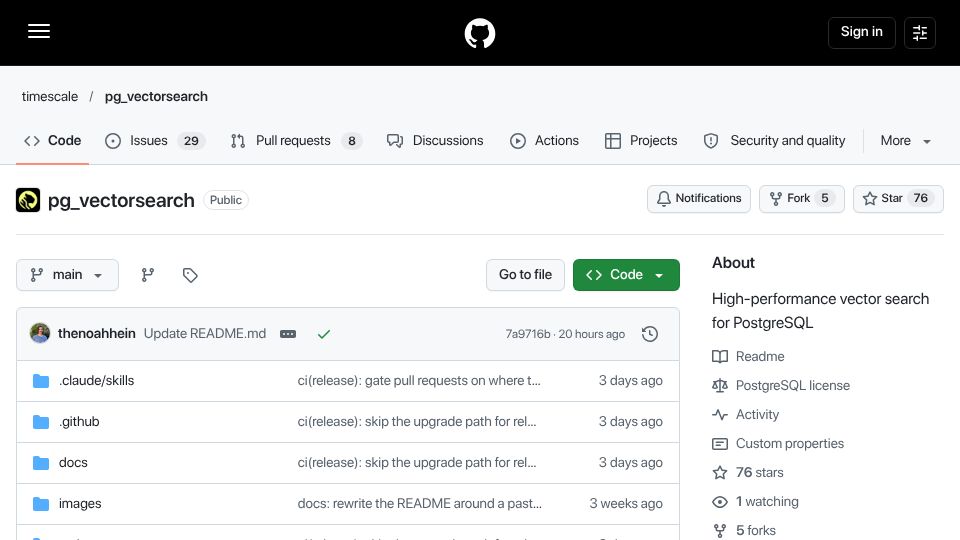View branches via the branch icon

pyautogui.click(x=148, y=275)
